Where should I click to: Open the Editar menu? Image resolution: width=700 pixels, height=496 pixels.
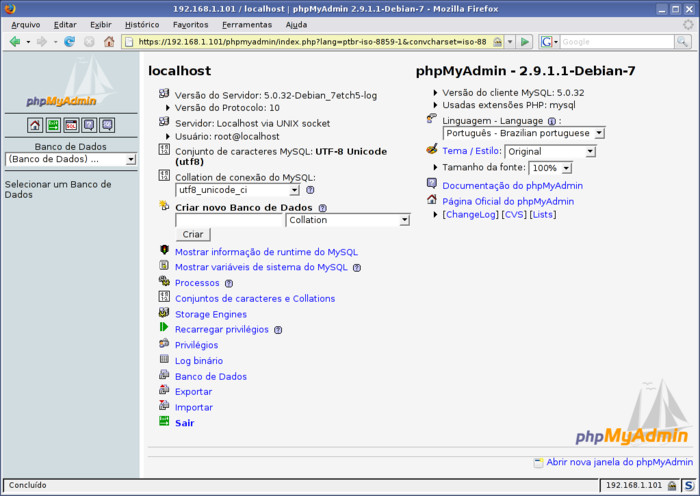tap(65, 25)
